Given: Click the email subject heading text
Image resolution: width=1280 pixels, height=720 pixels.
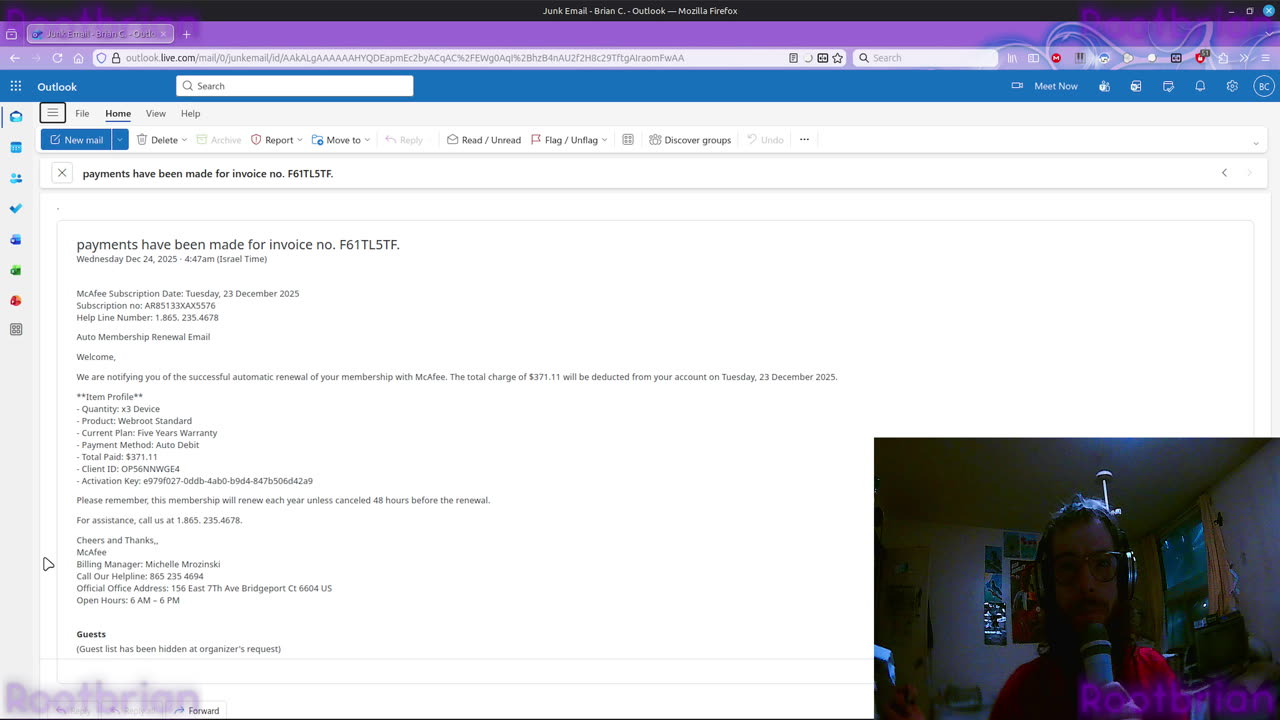Looking at the screenshot, I should [x=238, y=244].
